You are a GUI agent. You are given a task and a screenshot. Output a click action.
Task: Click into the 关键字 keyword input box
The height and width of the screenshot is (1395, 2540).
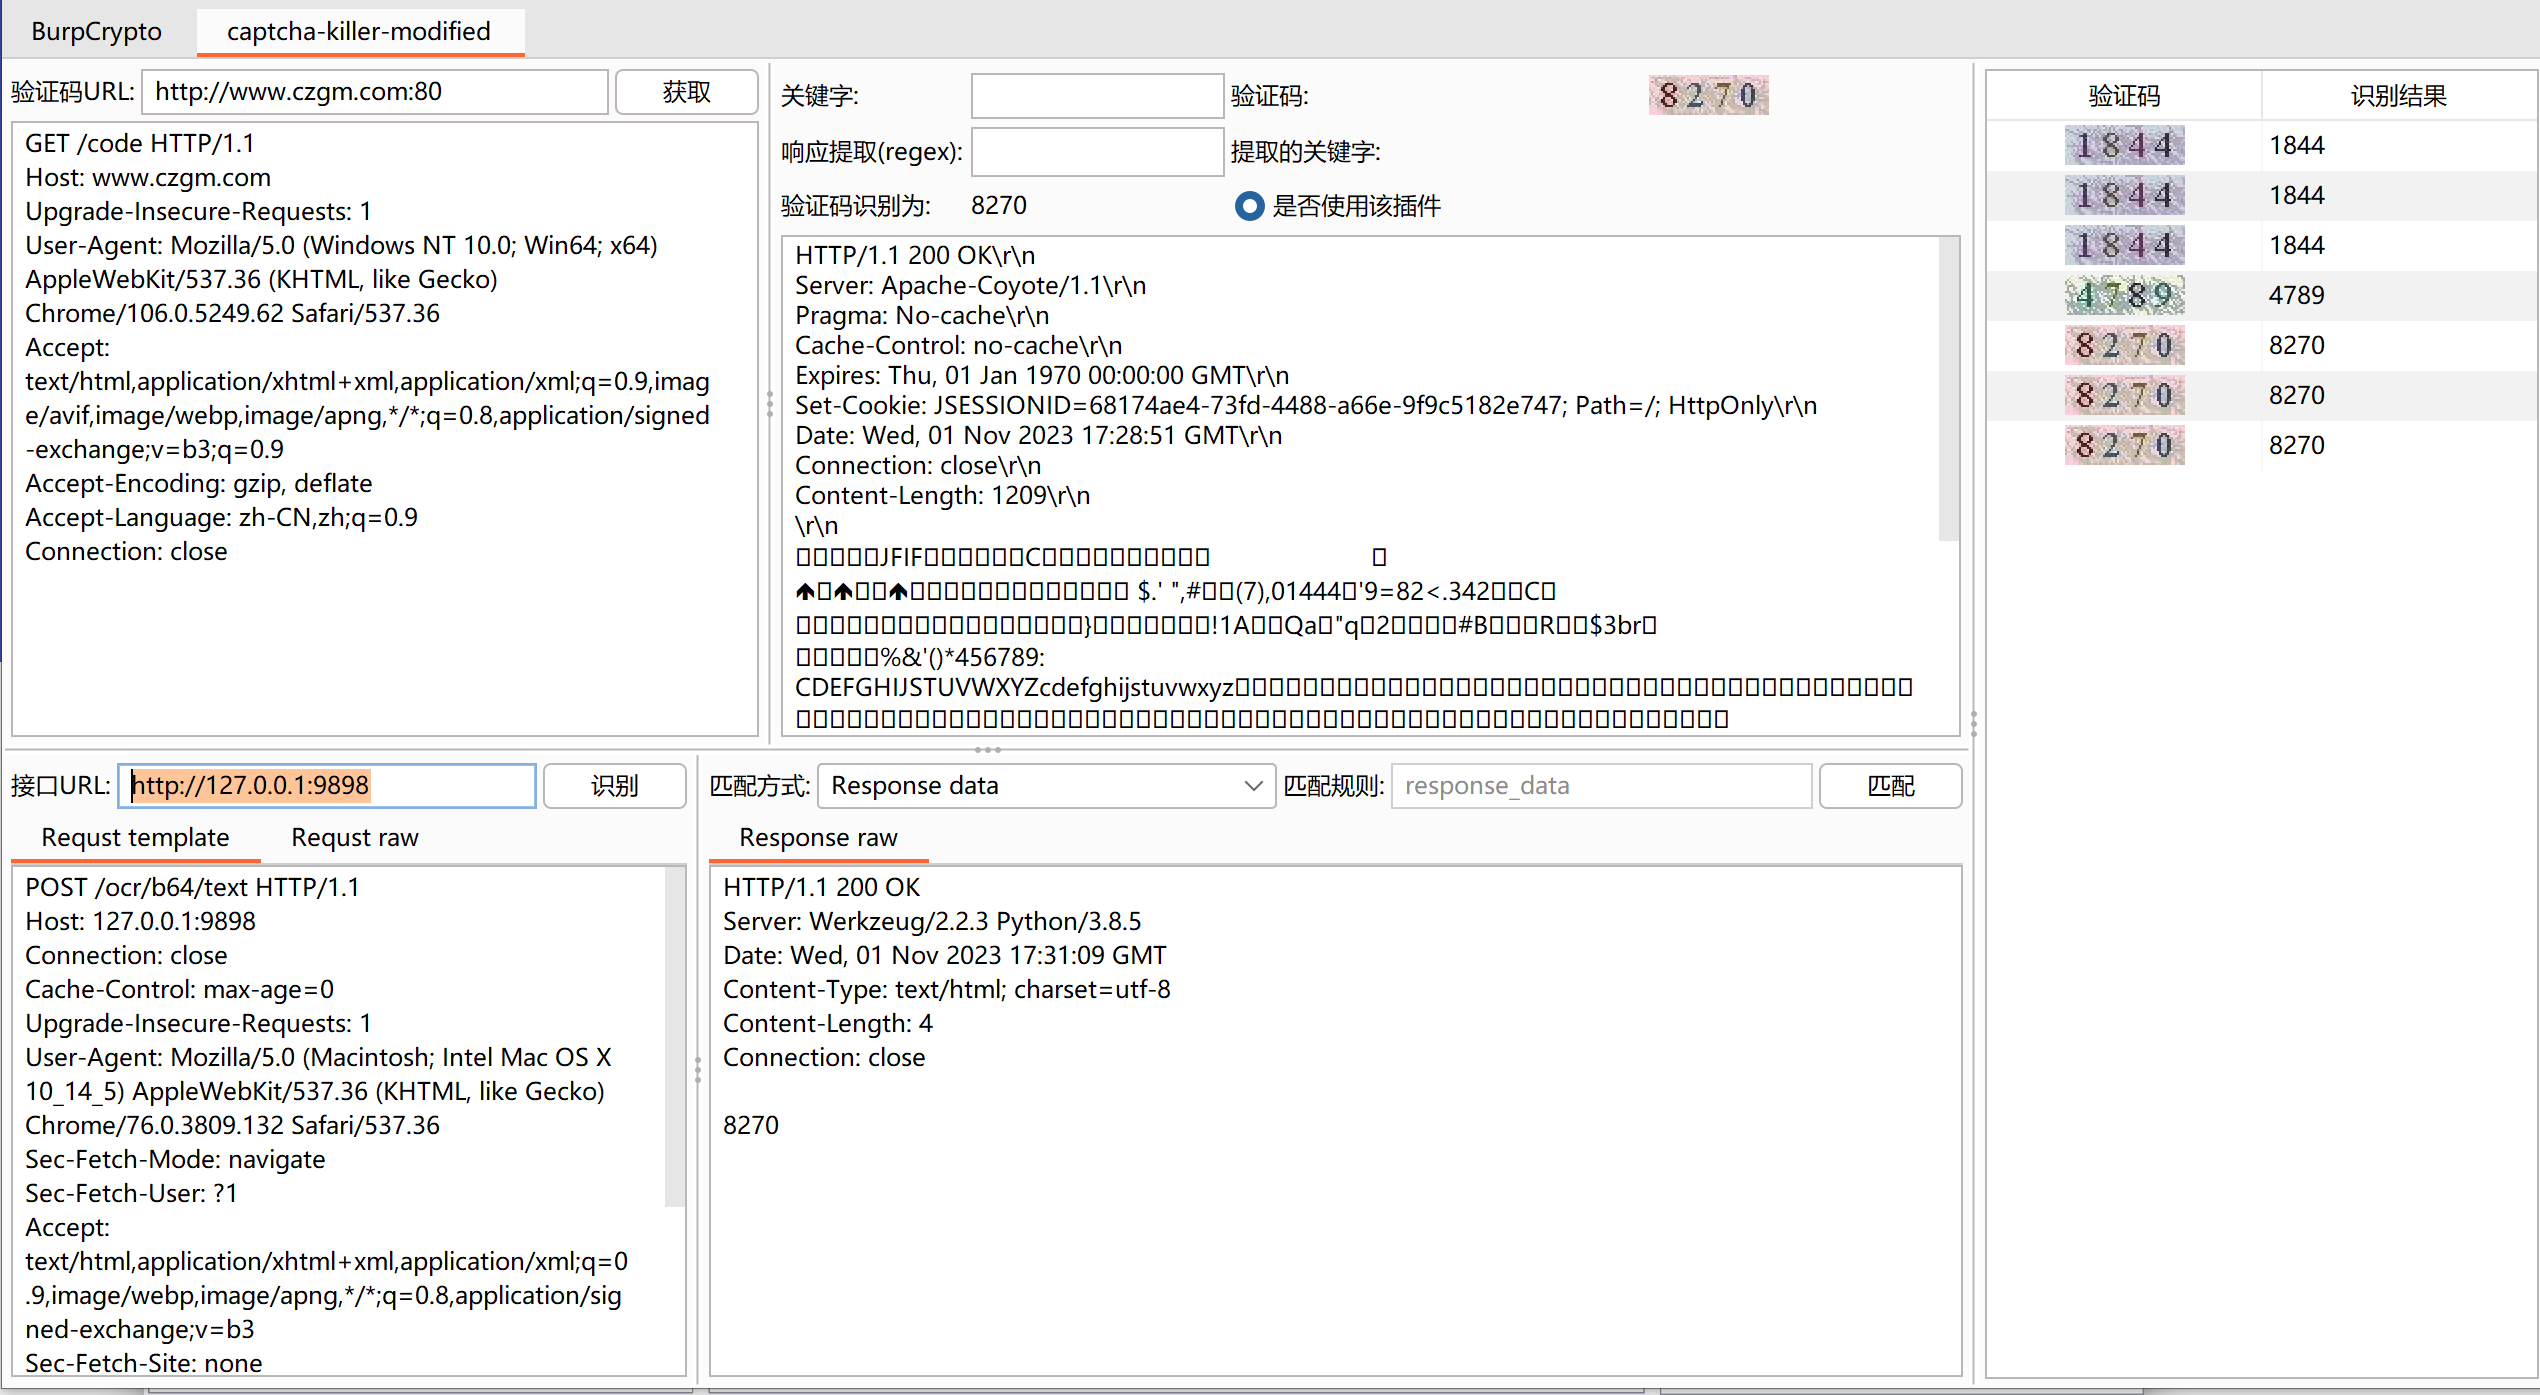pyautogui.click(x=1097, y=96)
